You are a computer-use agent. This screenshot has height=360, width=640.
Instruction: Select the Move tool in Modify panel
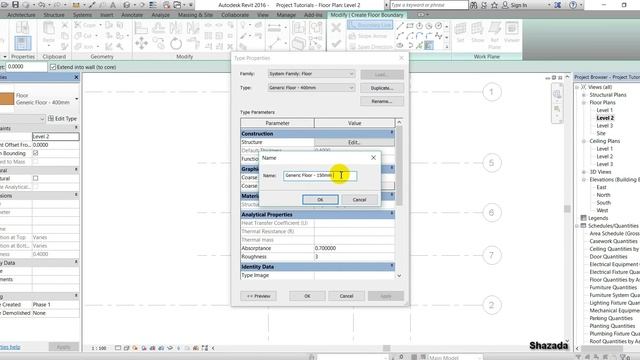click(x=142, y=43)
